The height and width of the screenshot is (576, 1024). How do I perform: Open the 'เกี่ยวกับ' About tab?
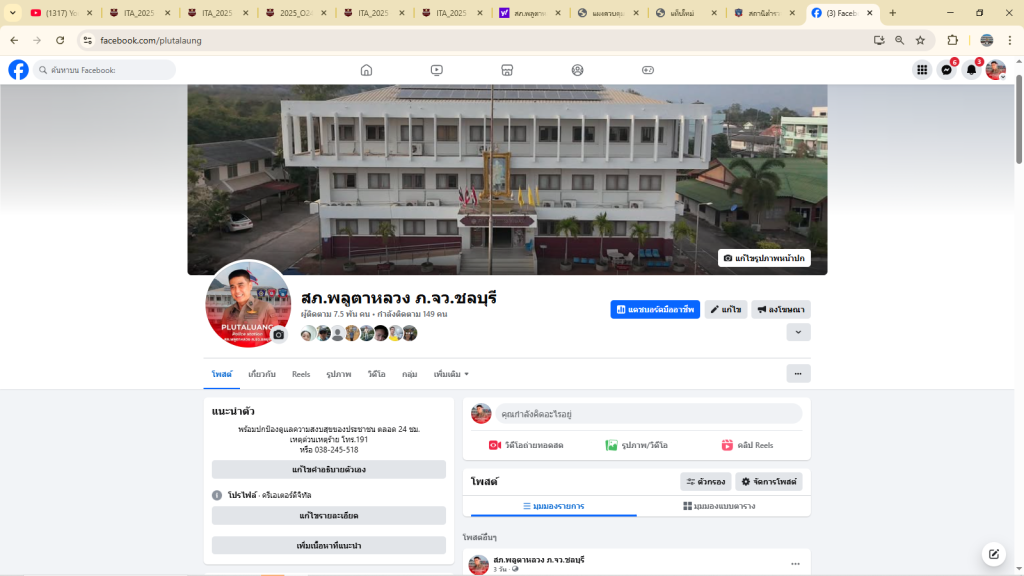[x=262, y=374]
